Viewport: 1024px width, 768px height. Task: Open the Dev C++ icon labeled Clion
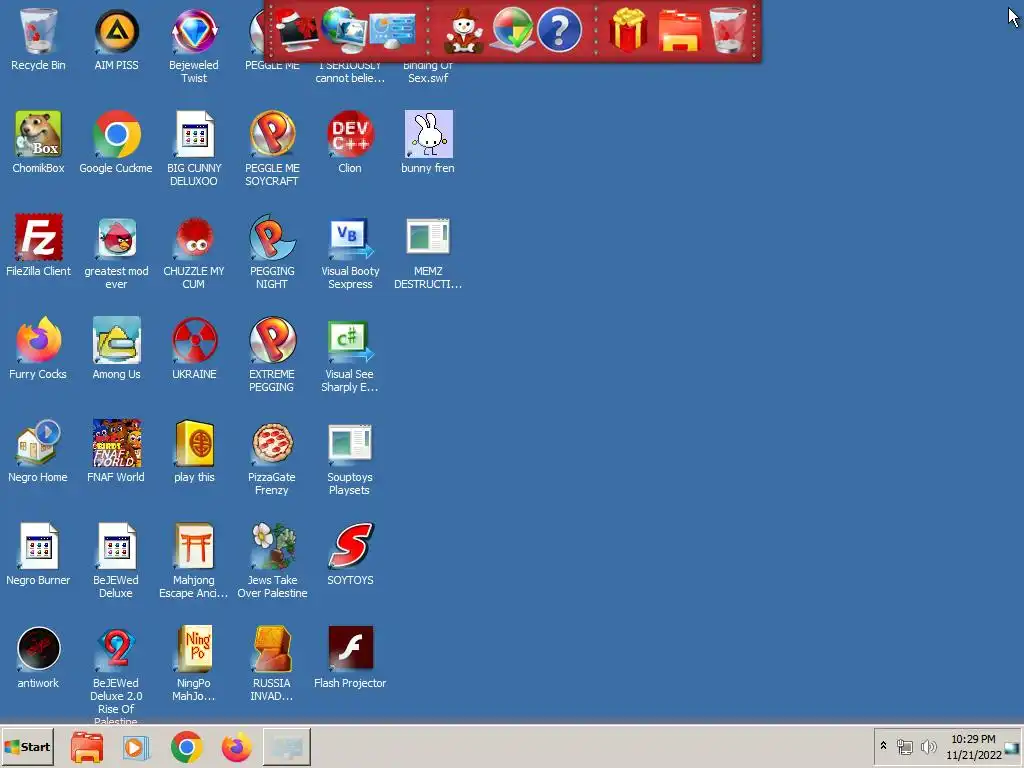click(x=350, y=142)
